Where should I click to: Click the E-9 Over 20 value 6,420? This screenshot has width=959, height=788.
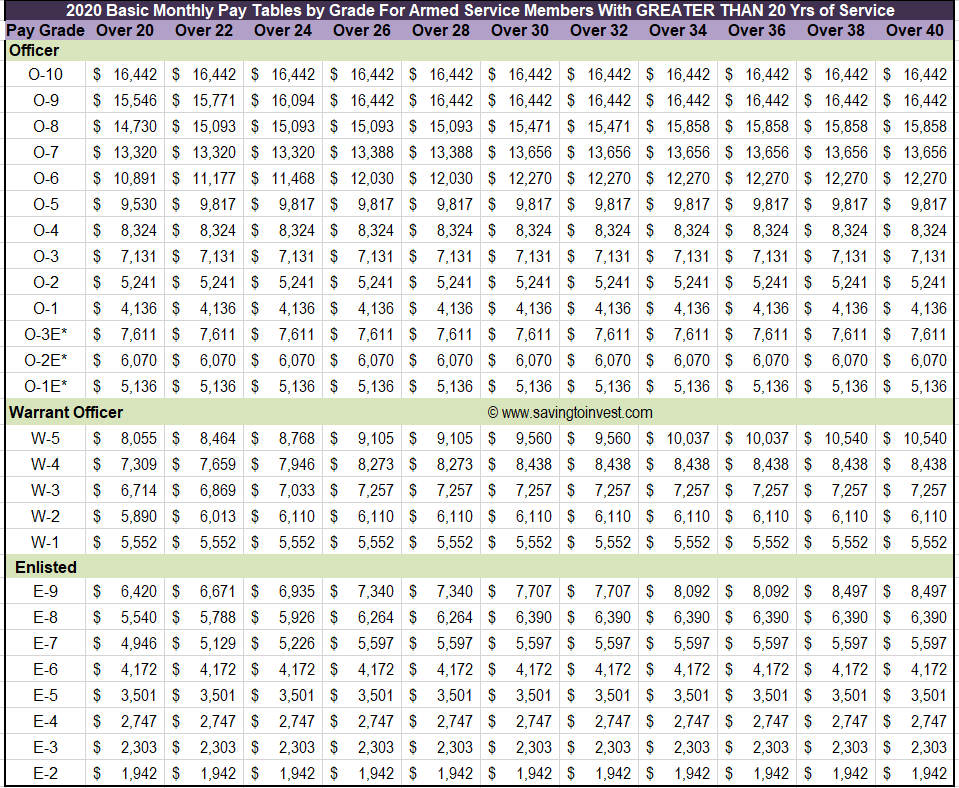139,592
